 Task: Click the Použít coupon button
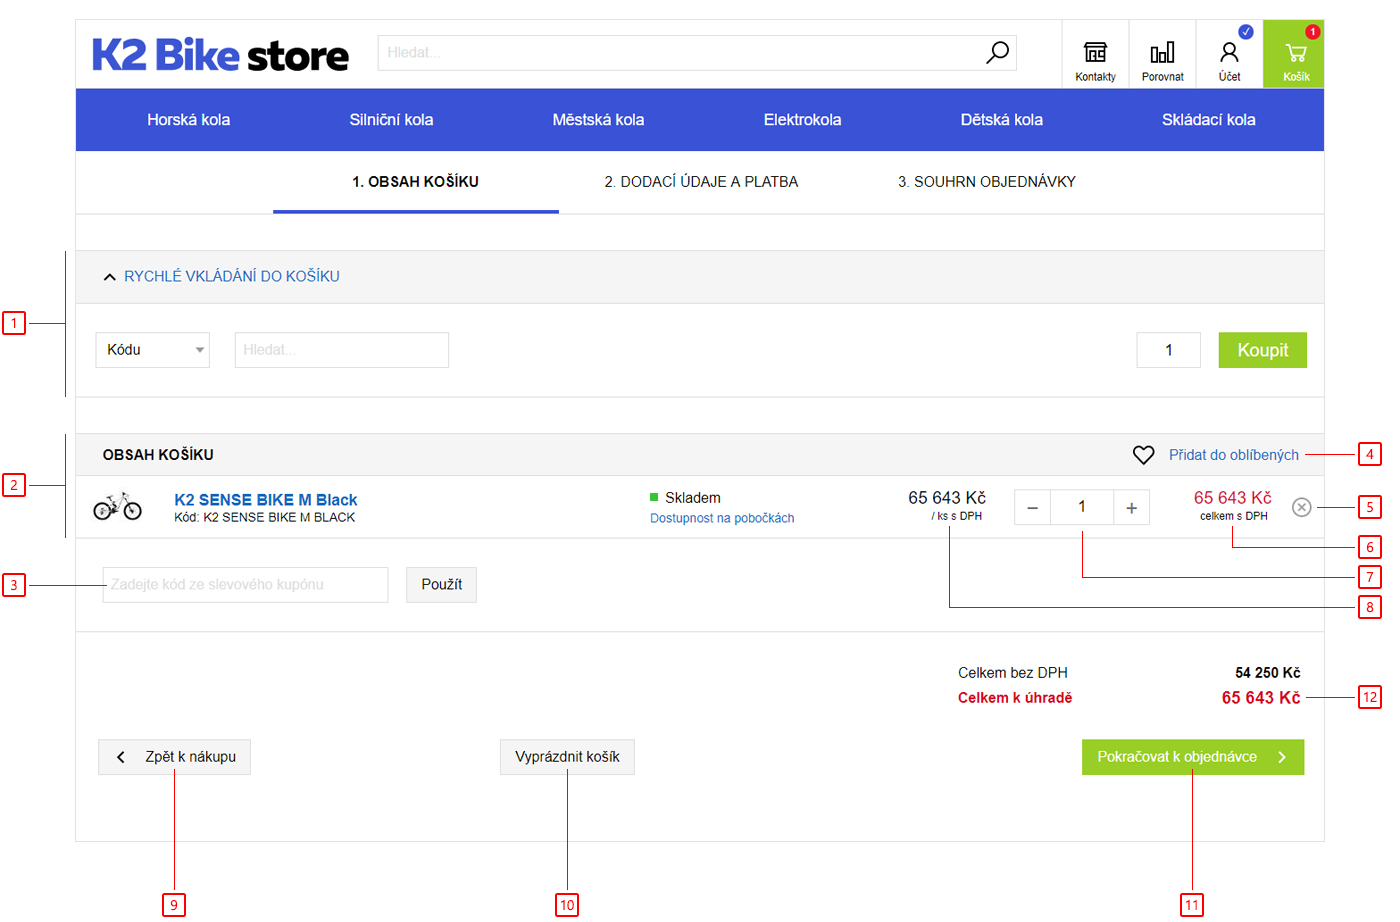pos(441,585)
